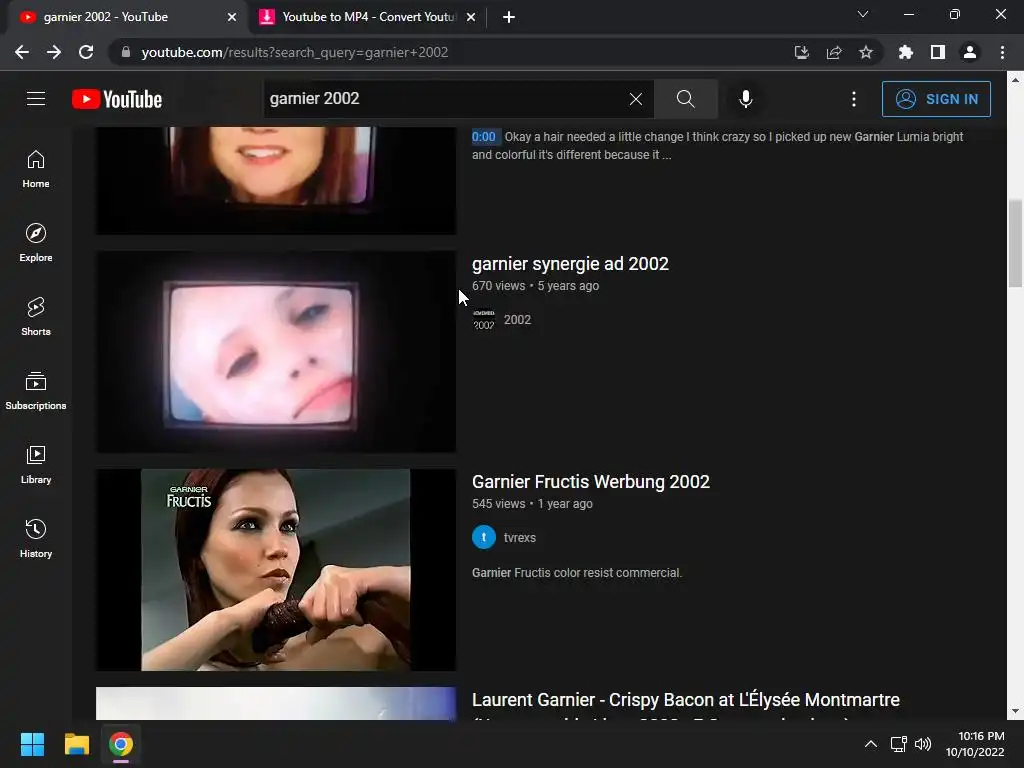
Task: Close the 'garnier 2002 - YouTube' tab
Action: click(232, 17)
